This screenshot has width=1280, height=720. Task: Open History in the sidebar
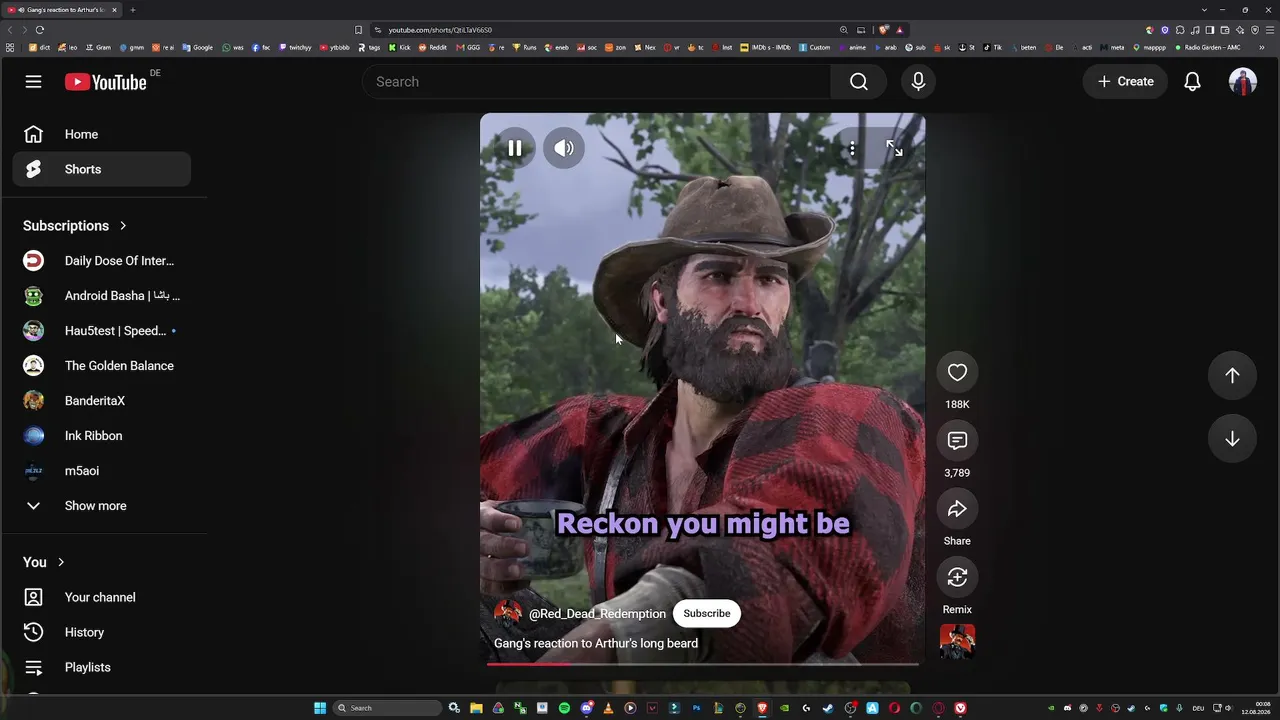pyautogui.click(x=102, y=632)
